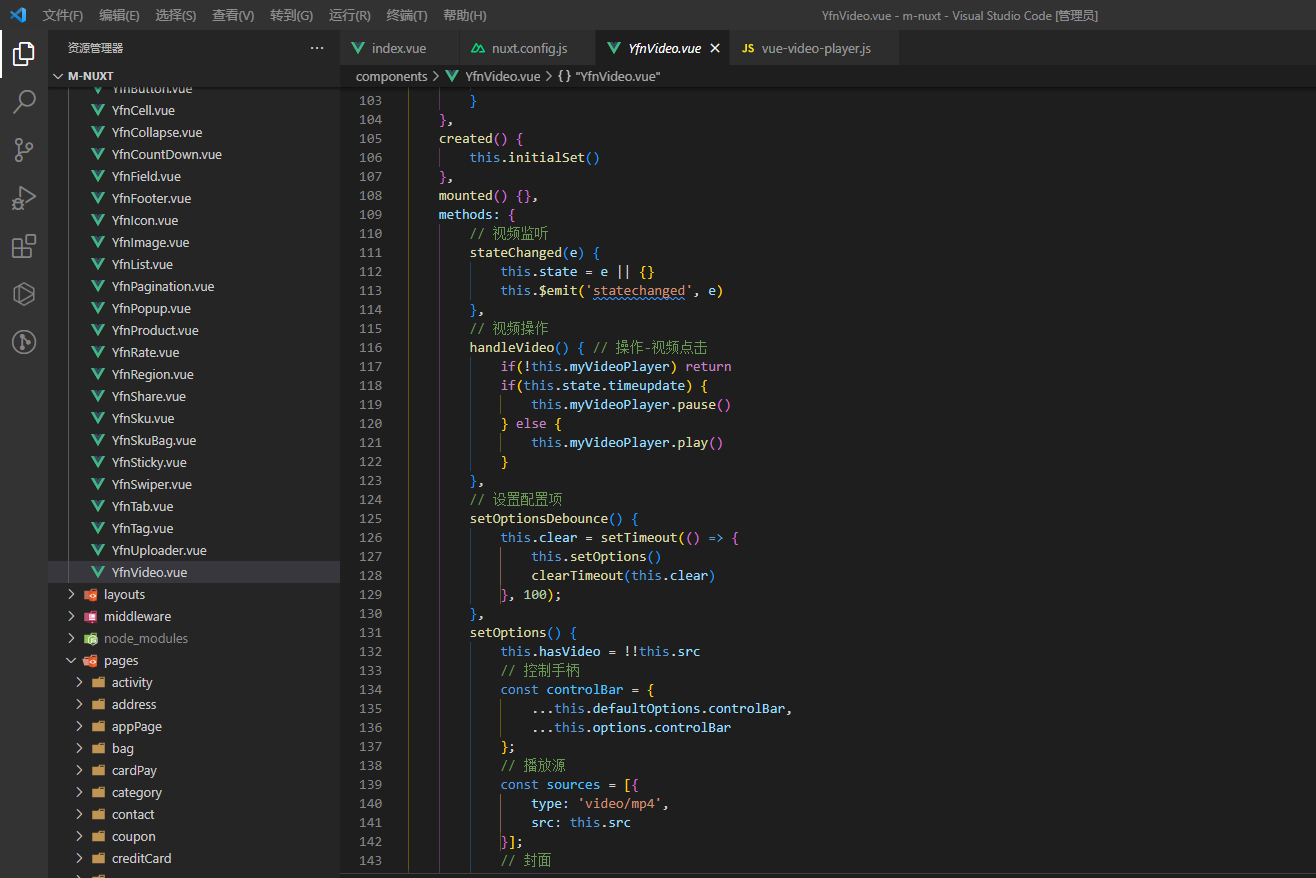Close the YfnVideo.vue editor tab

[714, 48]
